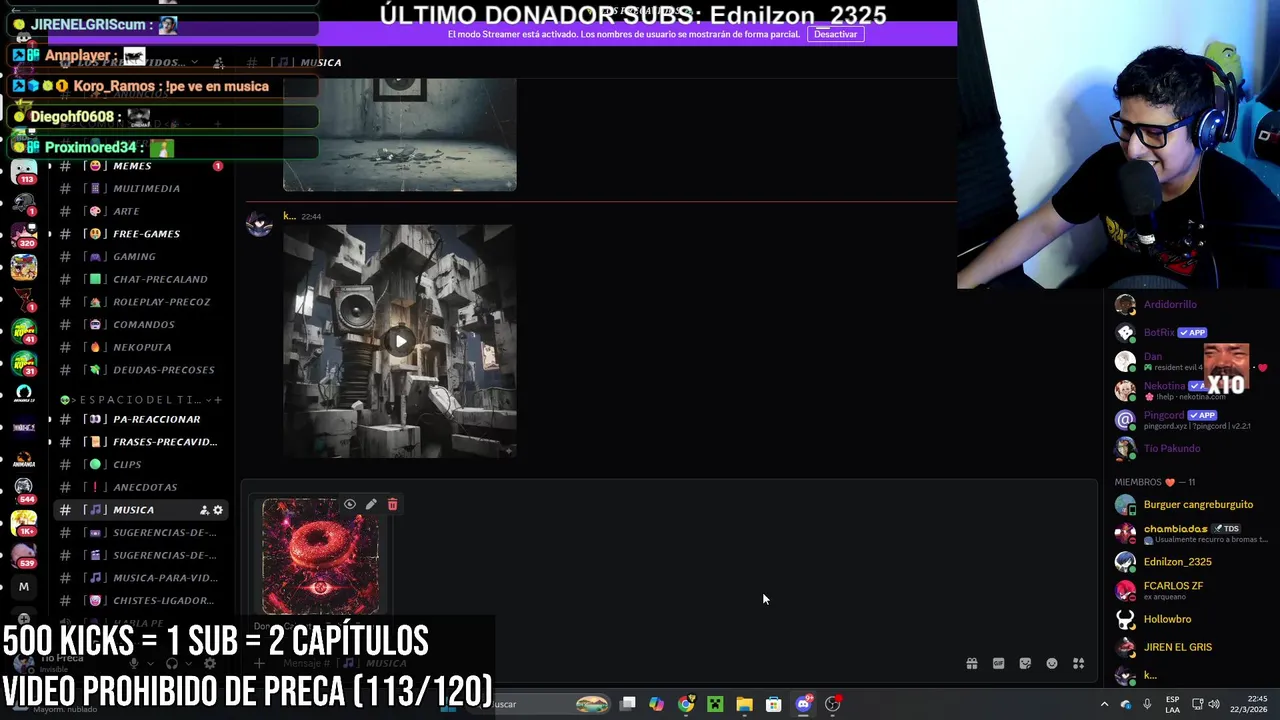Open the server icon with 41 badge
Viewport: 1280px width, 720px height.
(x=24, y=330)
